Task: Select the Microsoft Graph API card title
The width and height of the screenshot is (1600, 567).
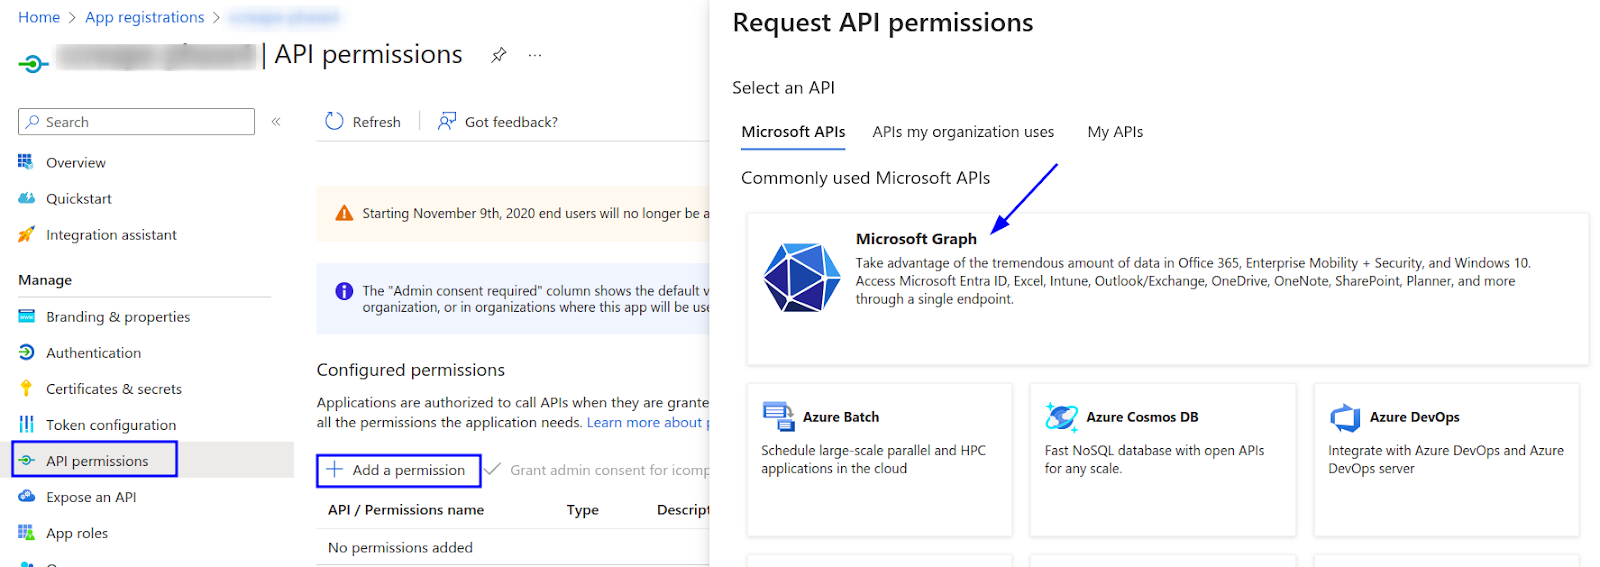Action: (x=916, y=239)
